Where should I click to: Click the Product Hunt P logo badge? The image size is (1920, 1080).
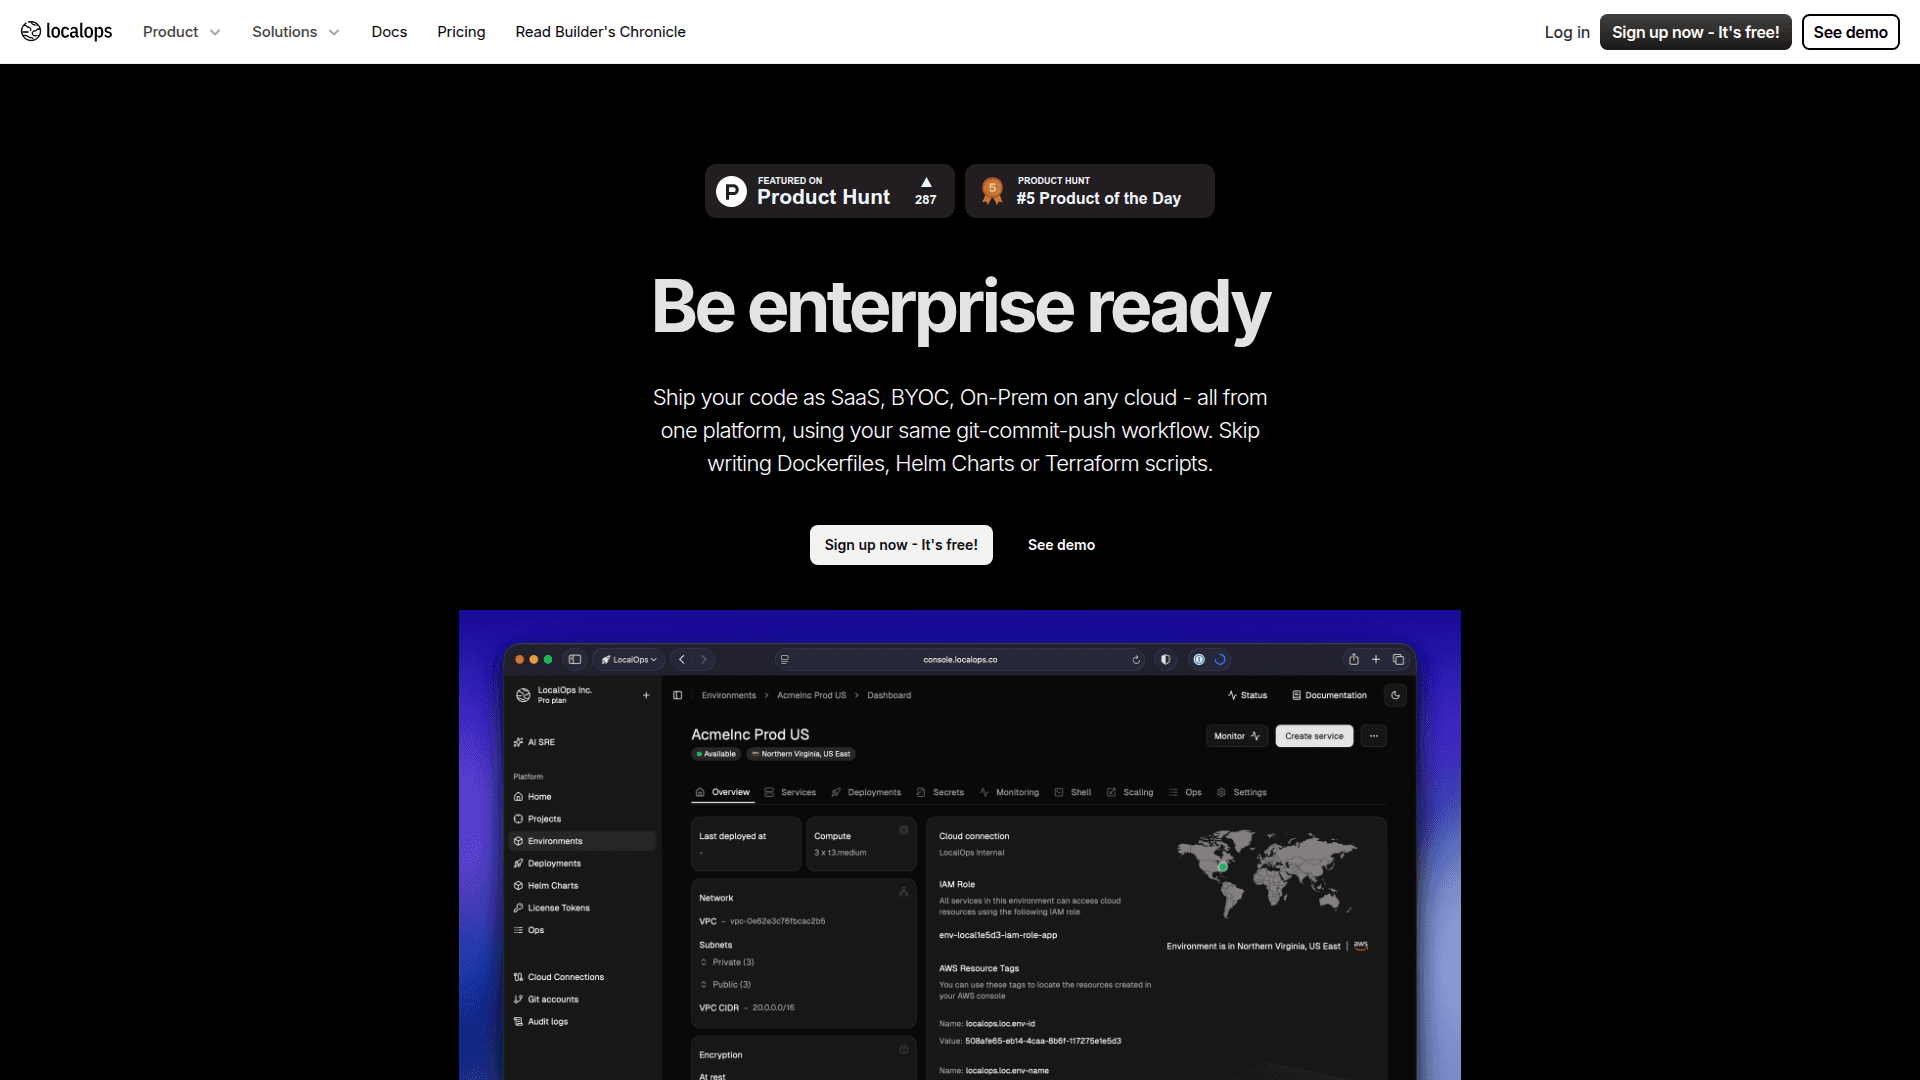point(731,191)
